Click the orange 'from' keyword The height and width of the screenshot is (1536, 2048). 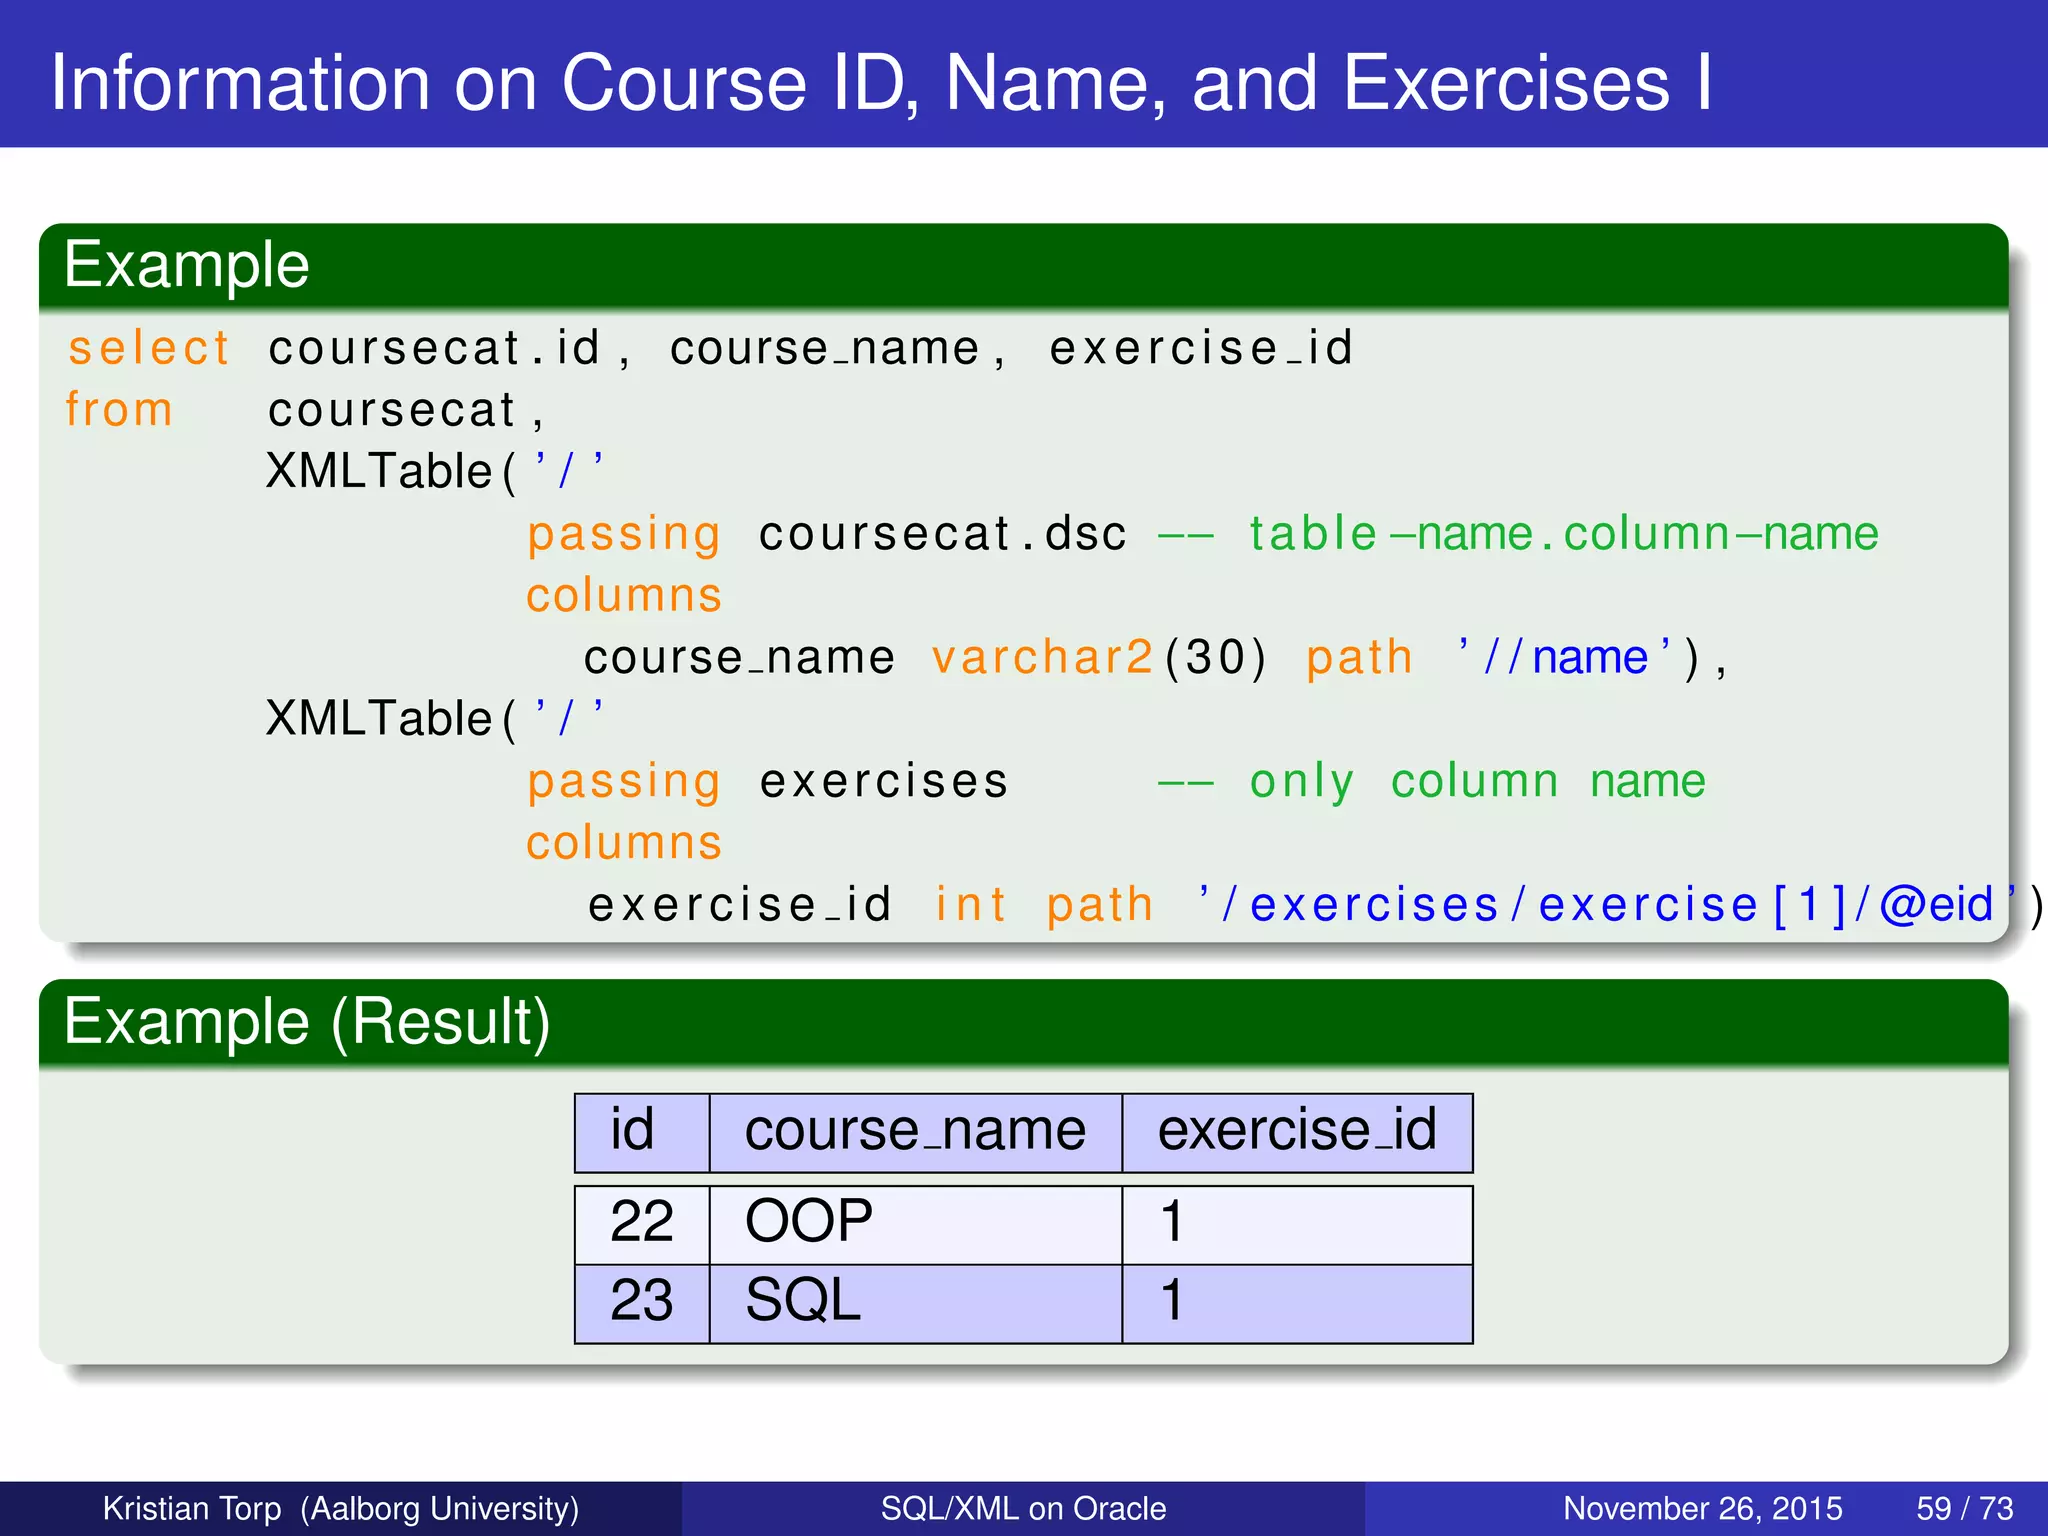[119, 410]
